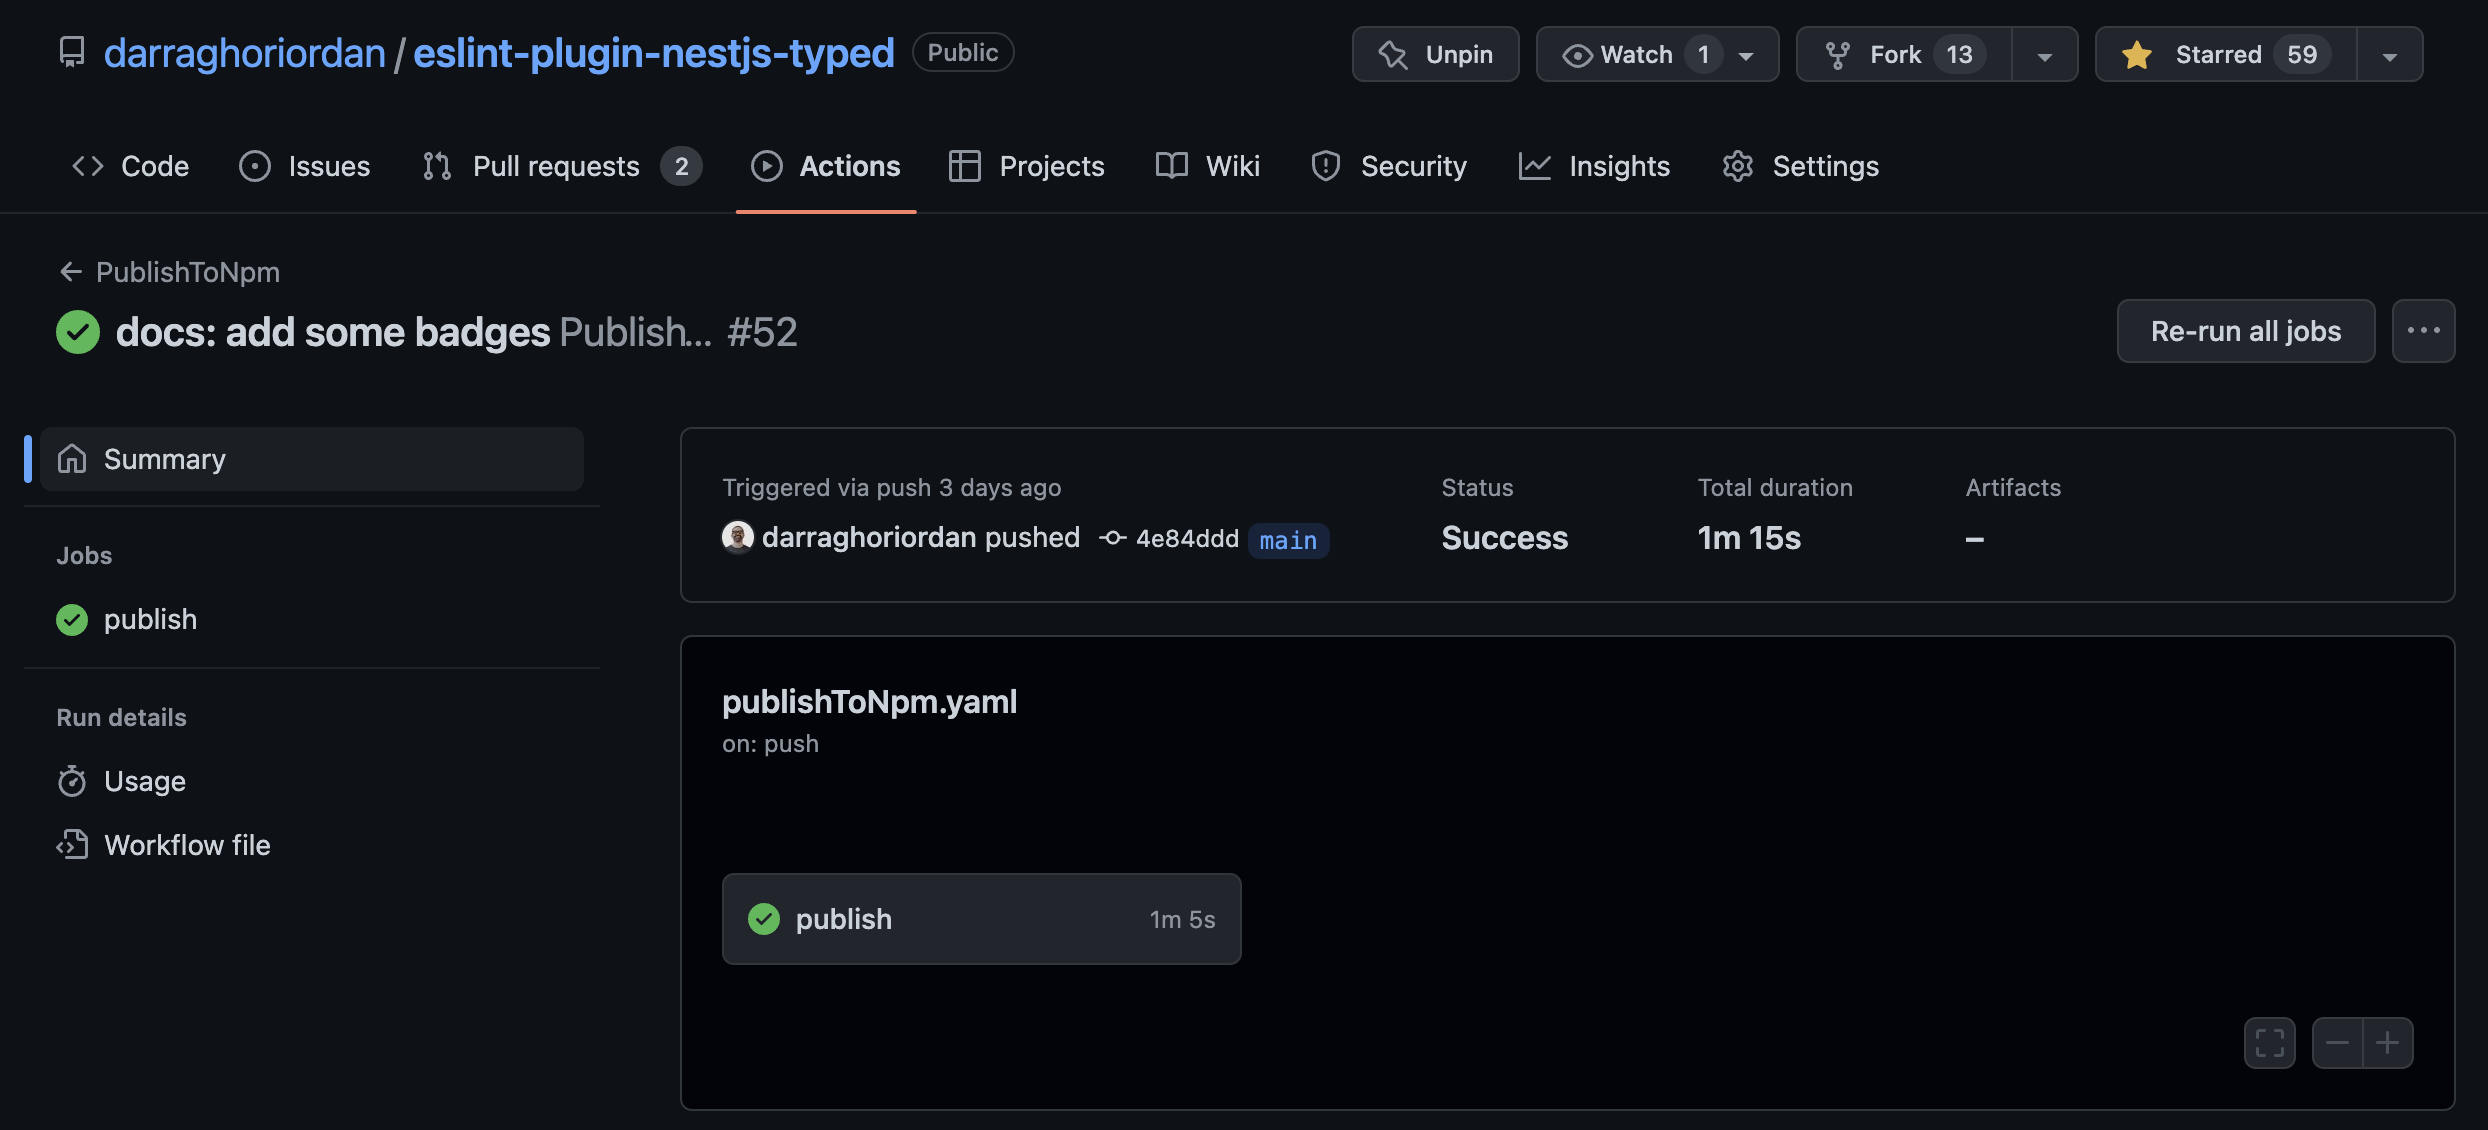Click the book icon on the Wiki tab
This screenshot has width=2488, height=1130.
(1172, 166)
